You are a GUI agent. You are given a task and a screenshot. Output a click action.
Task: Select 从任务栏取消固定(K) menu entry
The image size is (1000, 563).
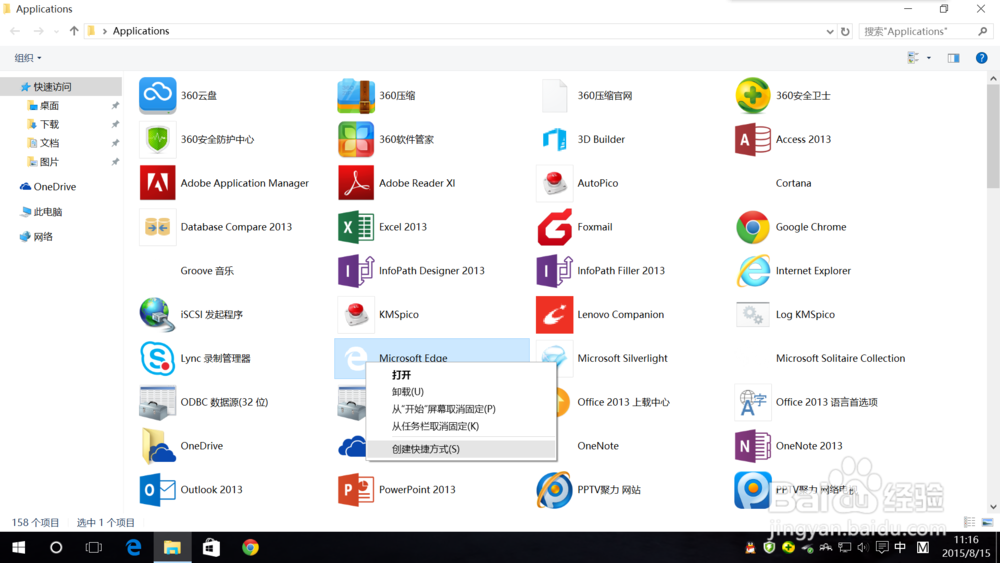coord(461,426)
